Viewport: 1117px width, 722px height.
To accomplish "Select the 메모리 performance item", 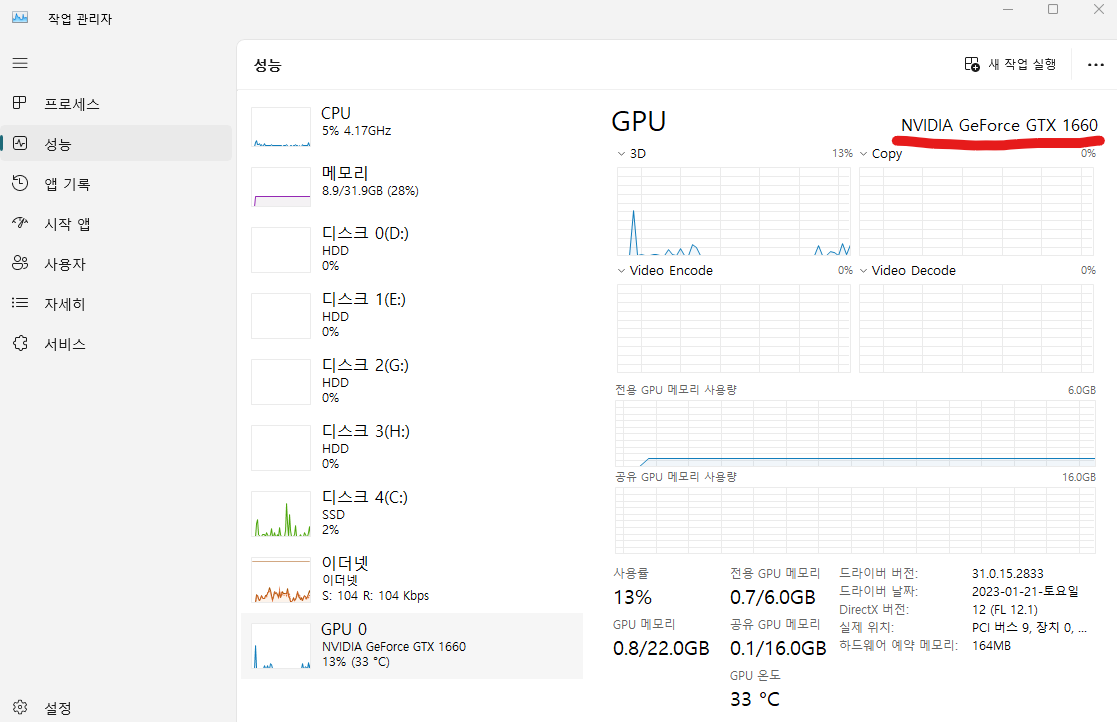I will 412,185.
